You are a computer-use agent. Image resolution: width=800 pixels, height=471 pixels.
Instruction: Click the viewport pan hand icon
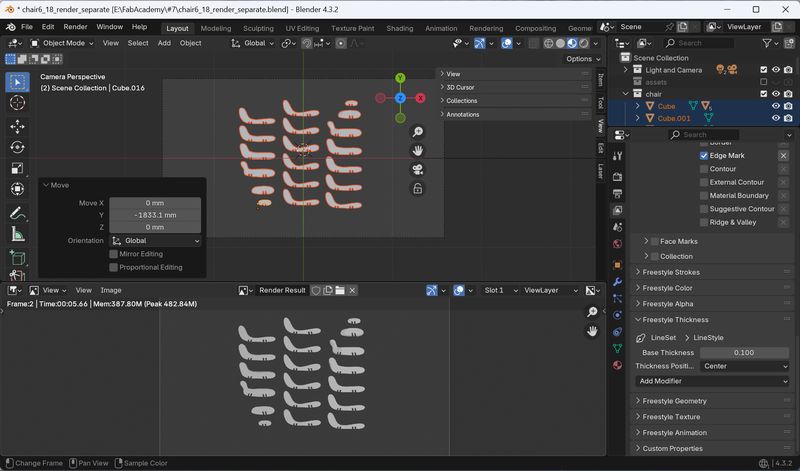coord(417,151)
